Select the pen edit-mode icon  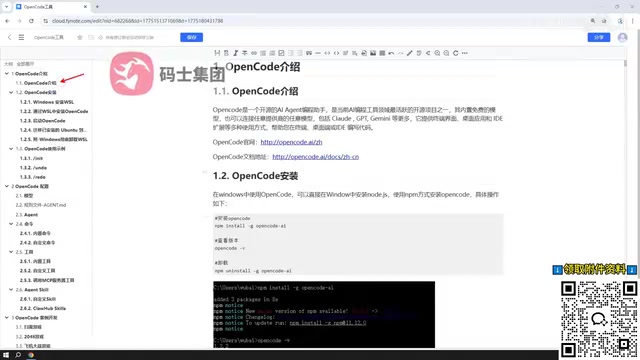[x=410, y=53]
